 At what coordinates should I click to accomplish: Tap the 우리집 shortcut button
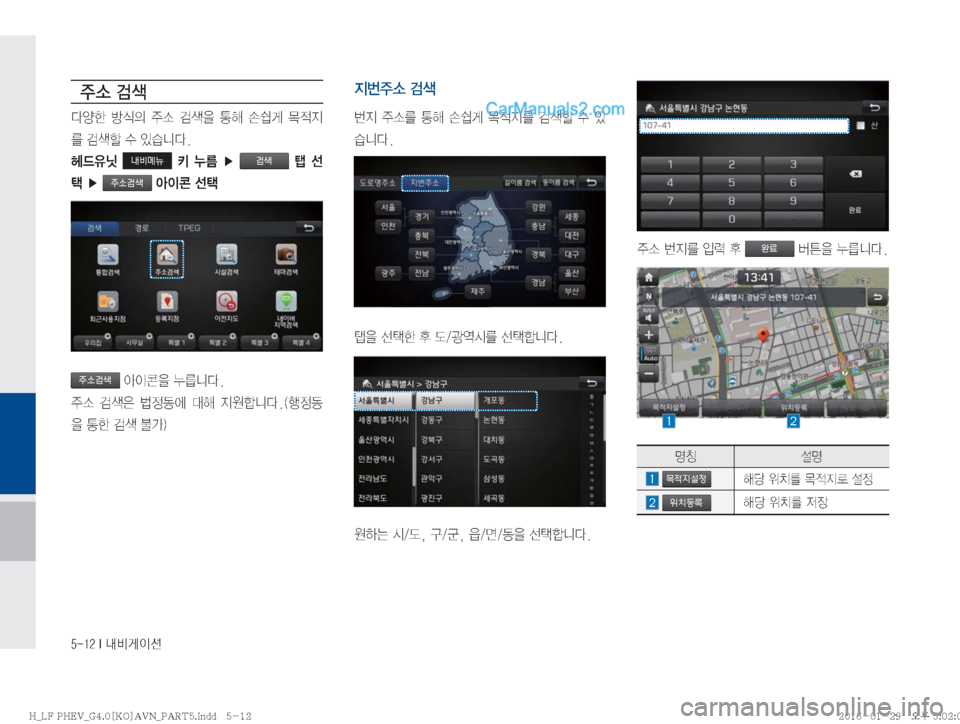pos(92,343)
